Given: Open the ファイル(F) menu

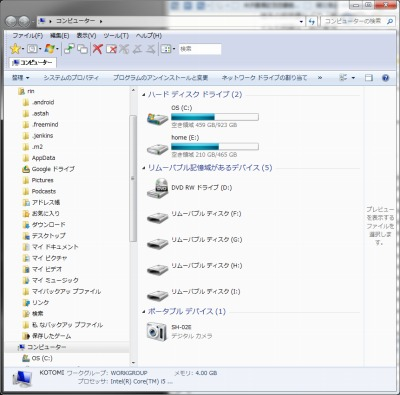Looking at the screenshot, I should [28, 36].
